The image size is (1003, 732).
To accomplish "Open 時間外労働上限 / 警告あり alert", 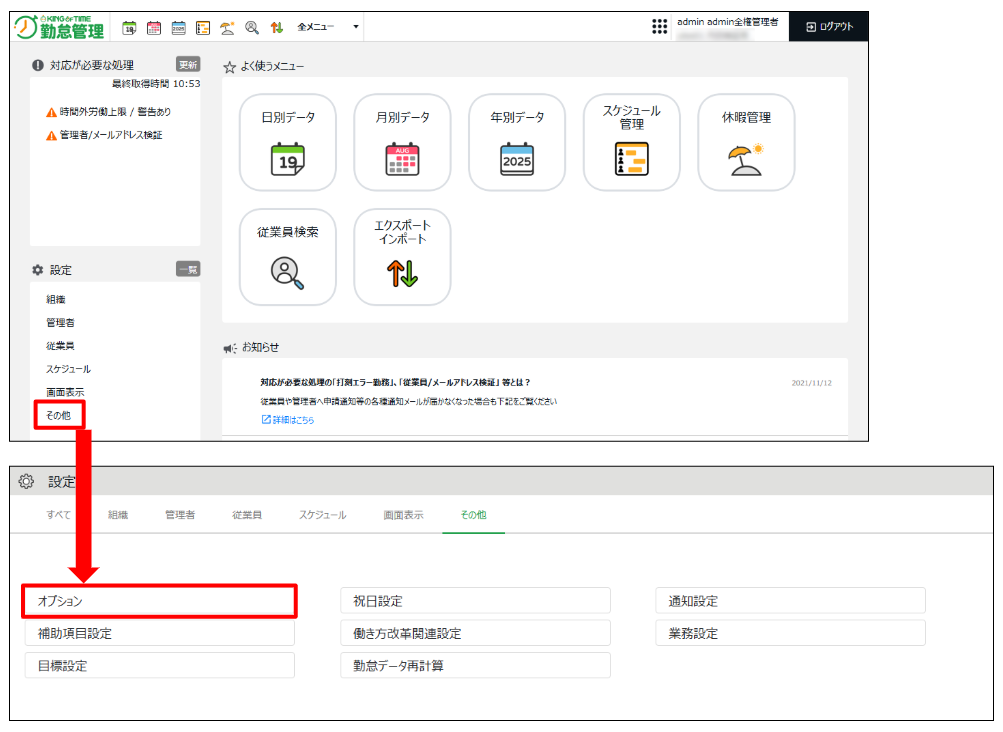I will 115,112.
